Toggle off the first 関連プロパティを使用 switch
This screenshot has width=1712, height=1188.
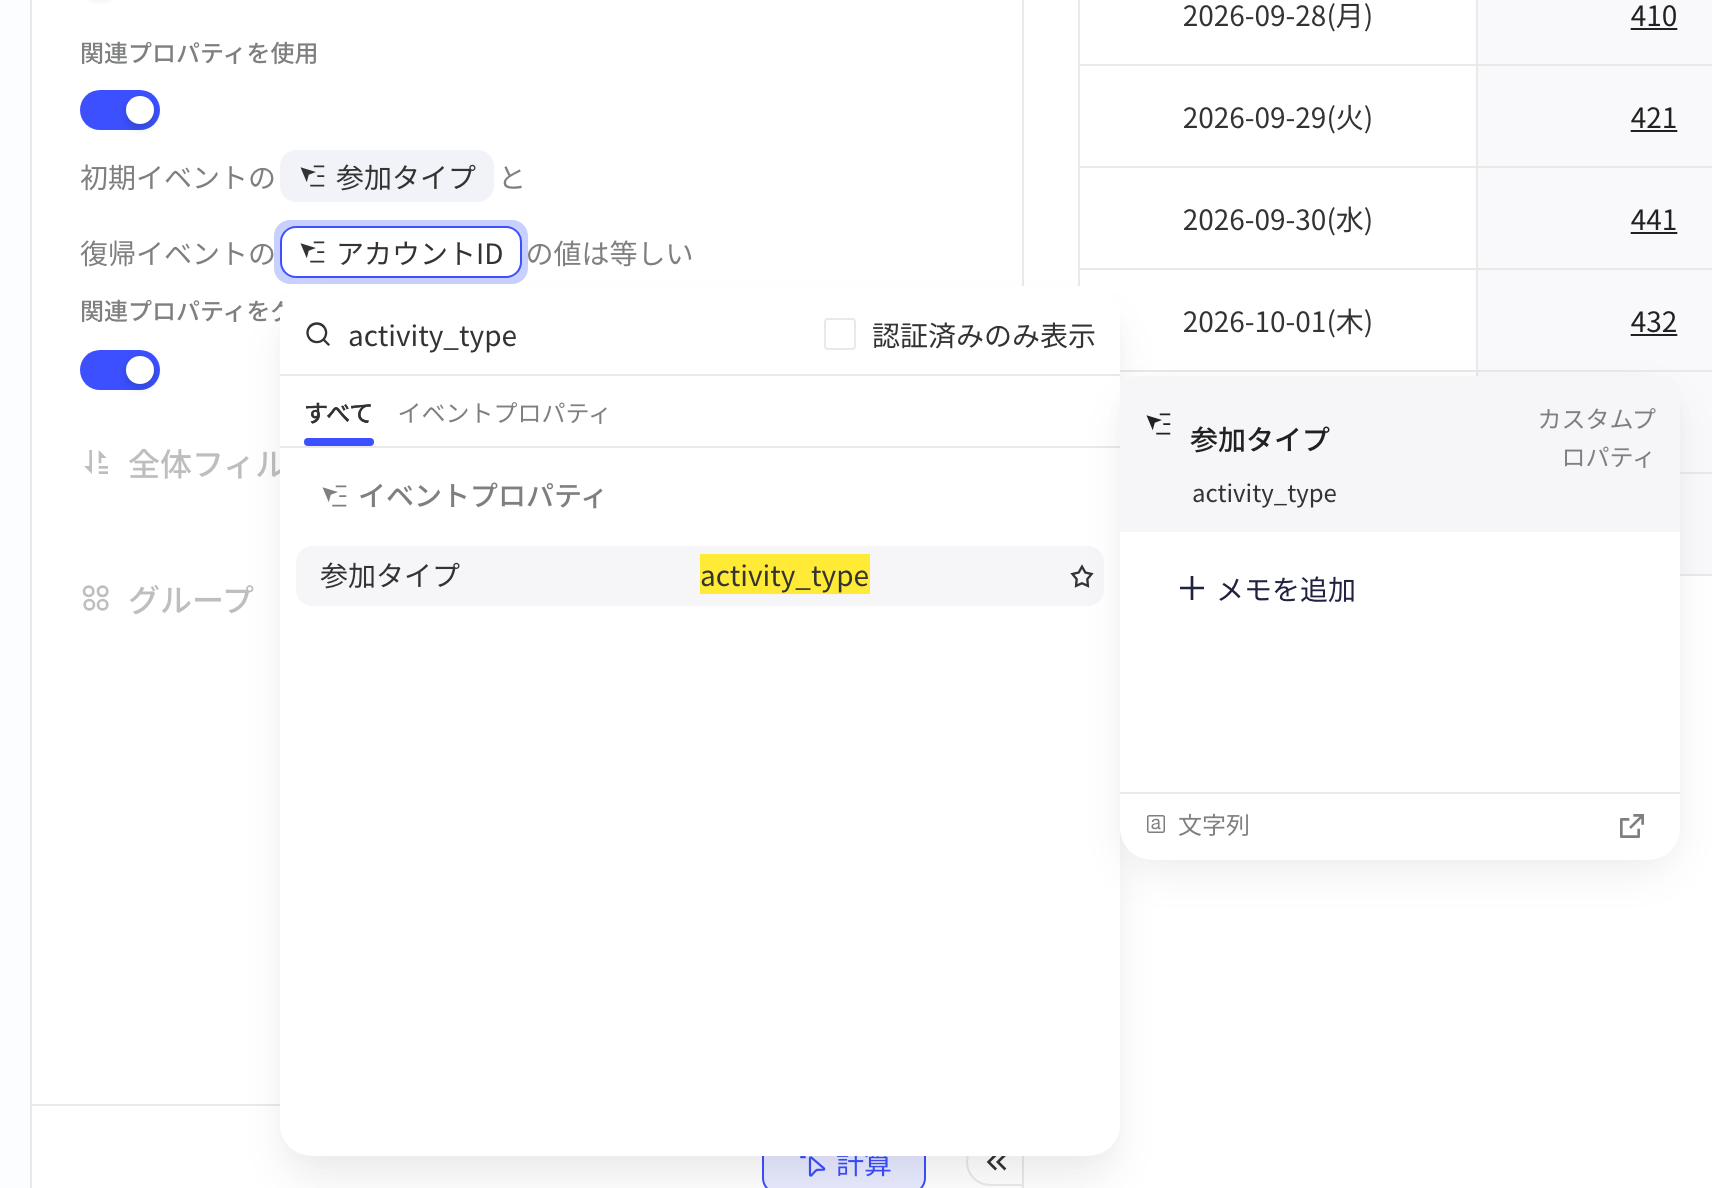120,110
